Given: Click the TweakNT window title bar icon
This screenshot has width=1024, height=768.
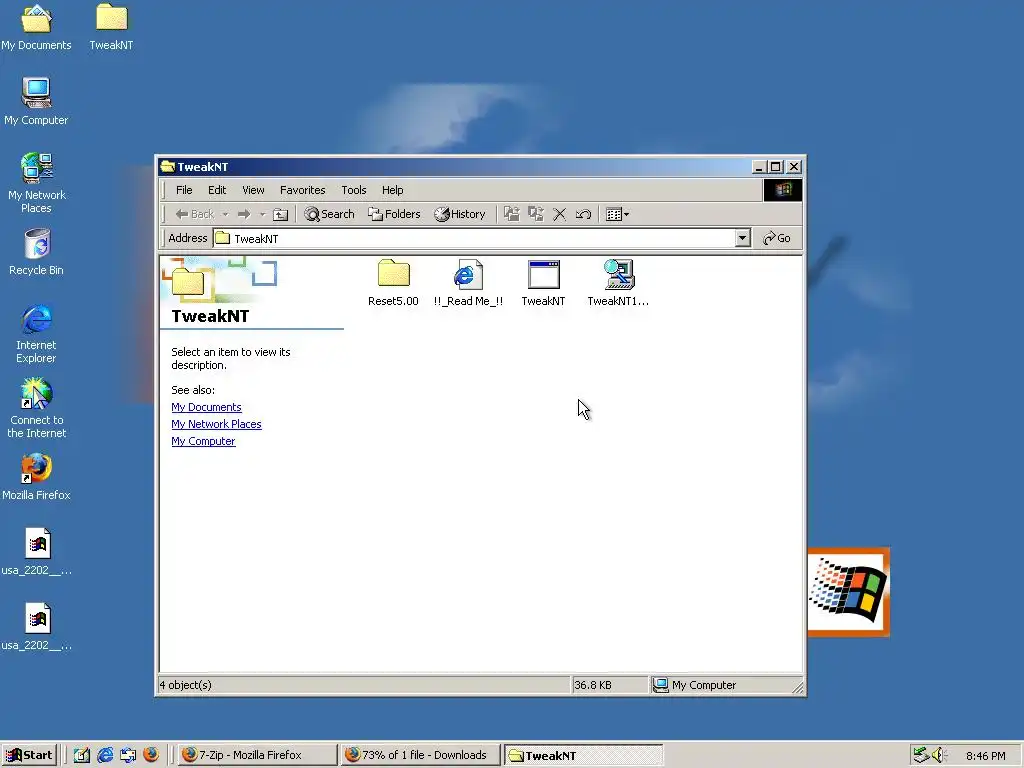Looking at the screenshot, I should coord(168,167).
